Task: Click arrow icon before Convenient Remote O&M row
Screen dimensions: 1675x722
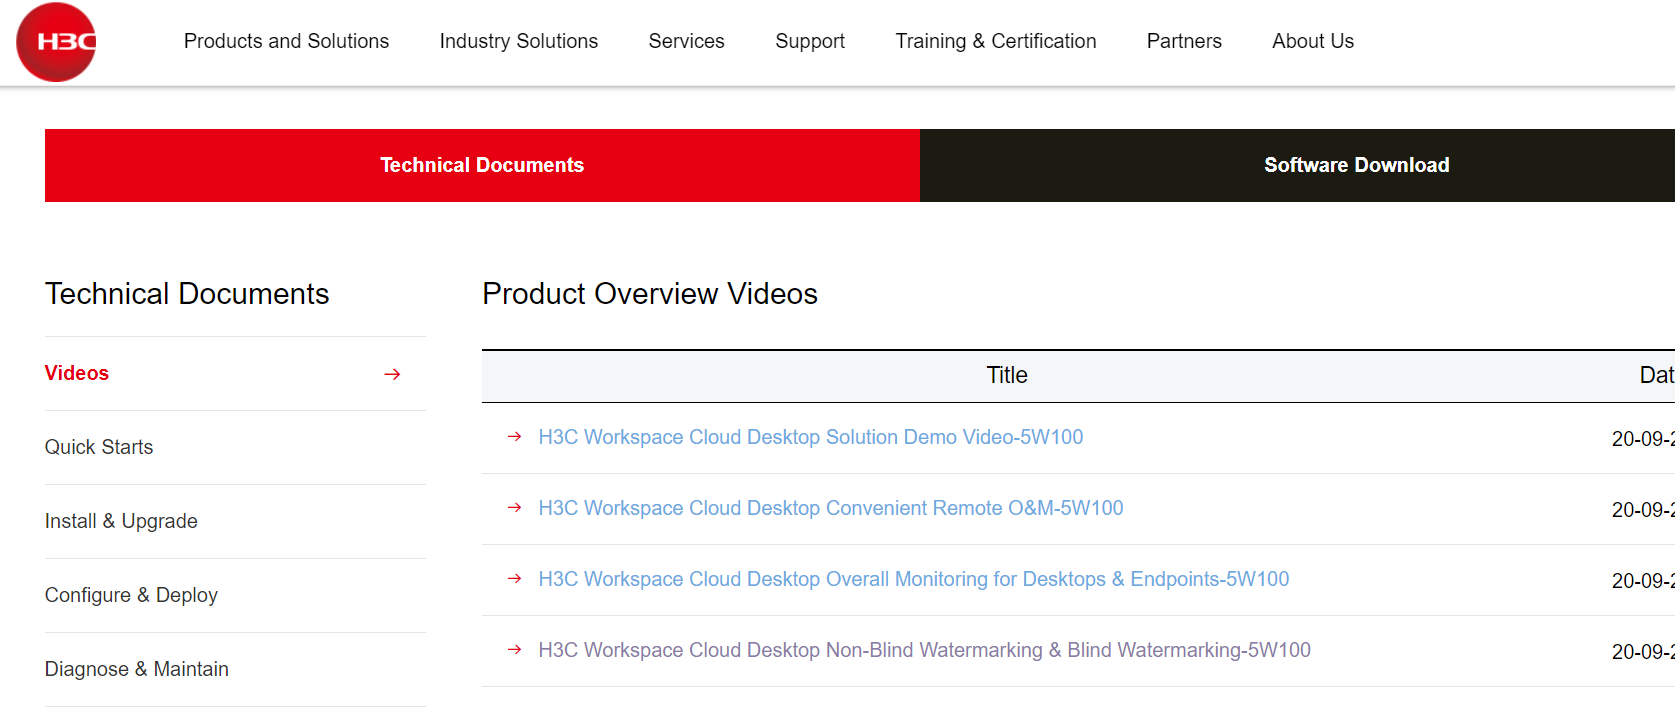Action: tap(515, 508)
